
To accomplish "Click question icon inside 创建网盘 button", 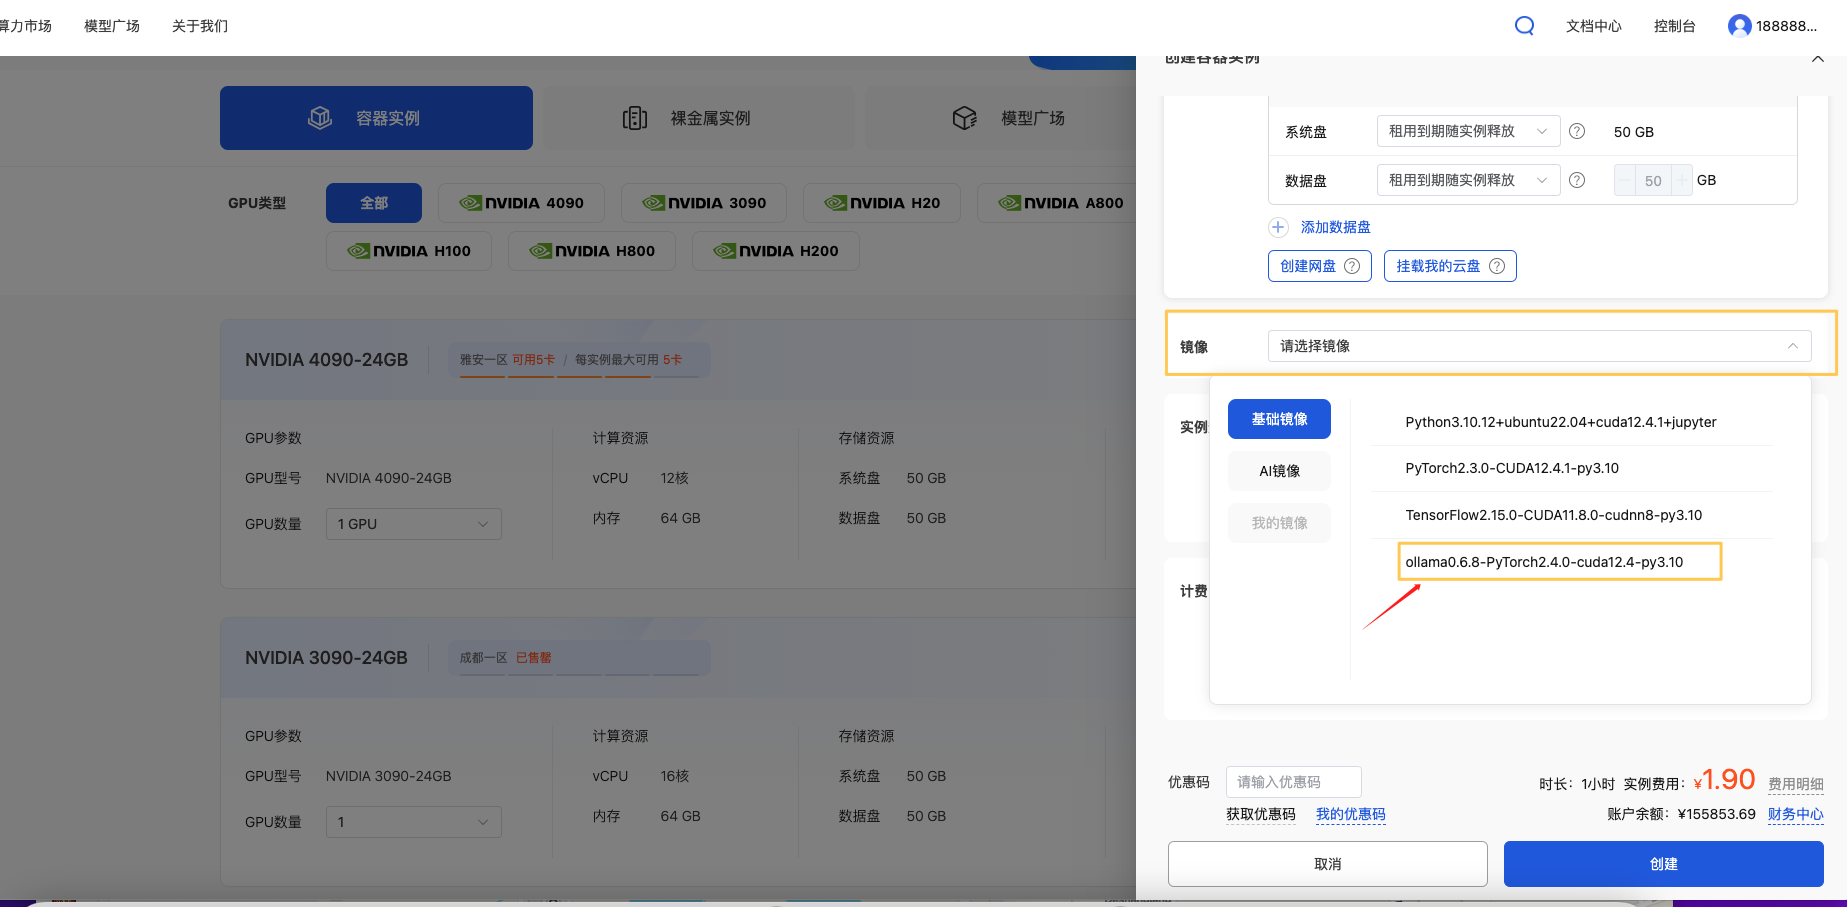I will [x=1352, y=266].
